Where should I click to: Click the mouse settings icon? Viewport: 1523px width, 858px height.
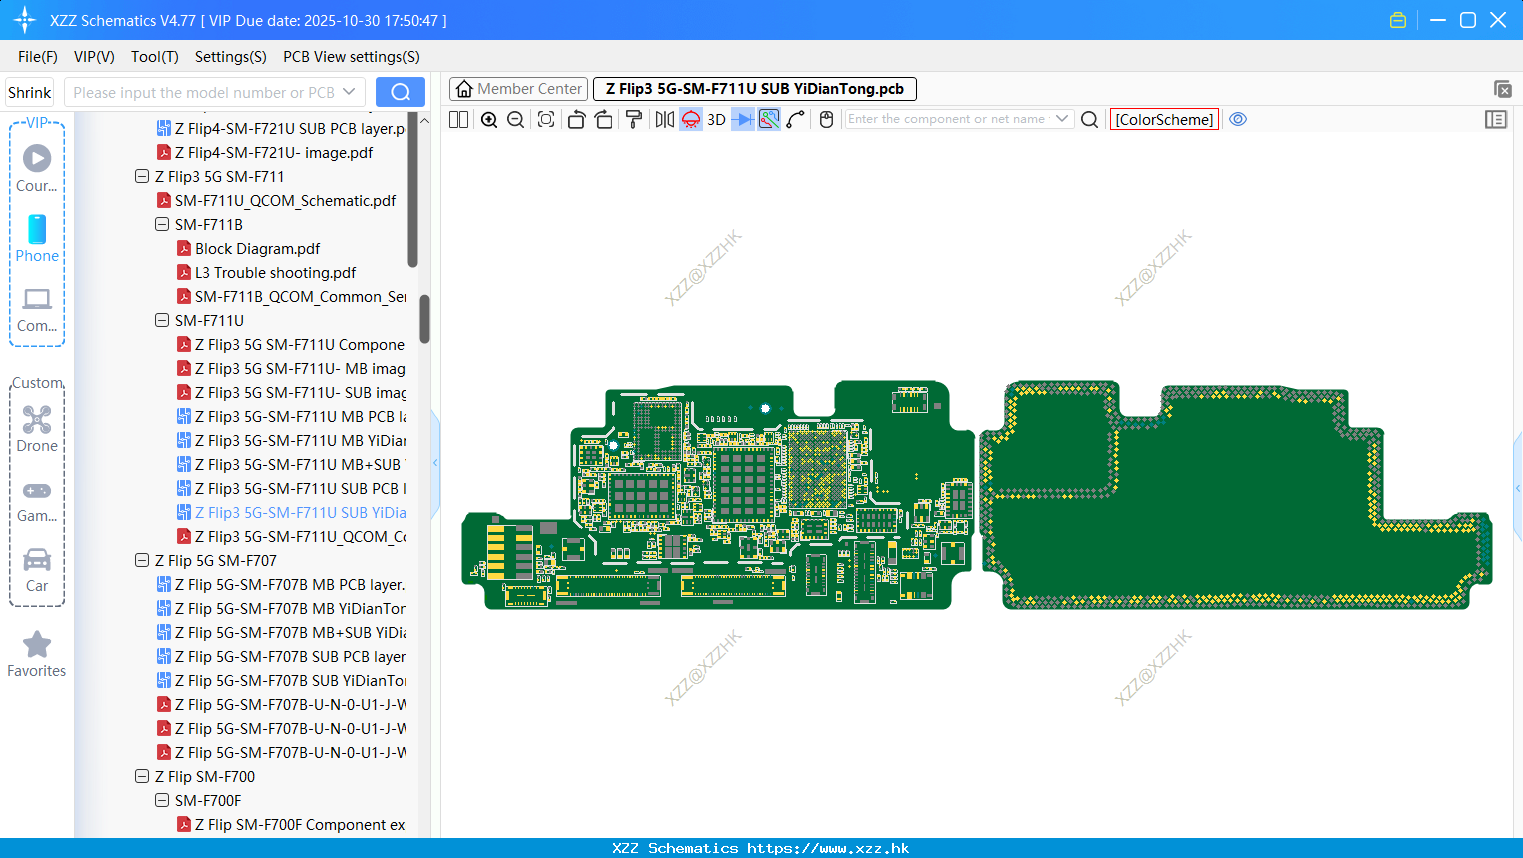826,119
